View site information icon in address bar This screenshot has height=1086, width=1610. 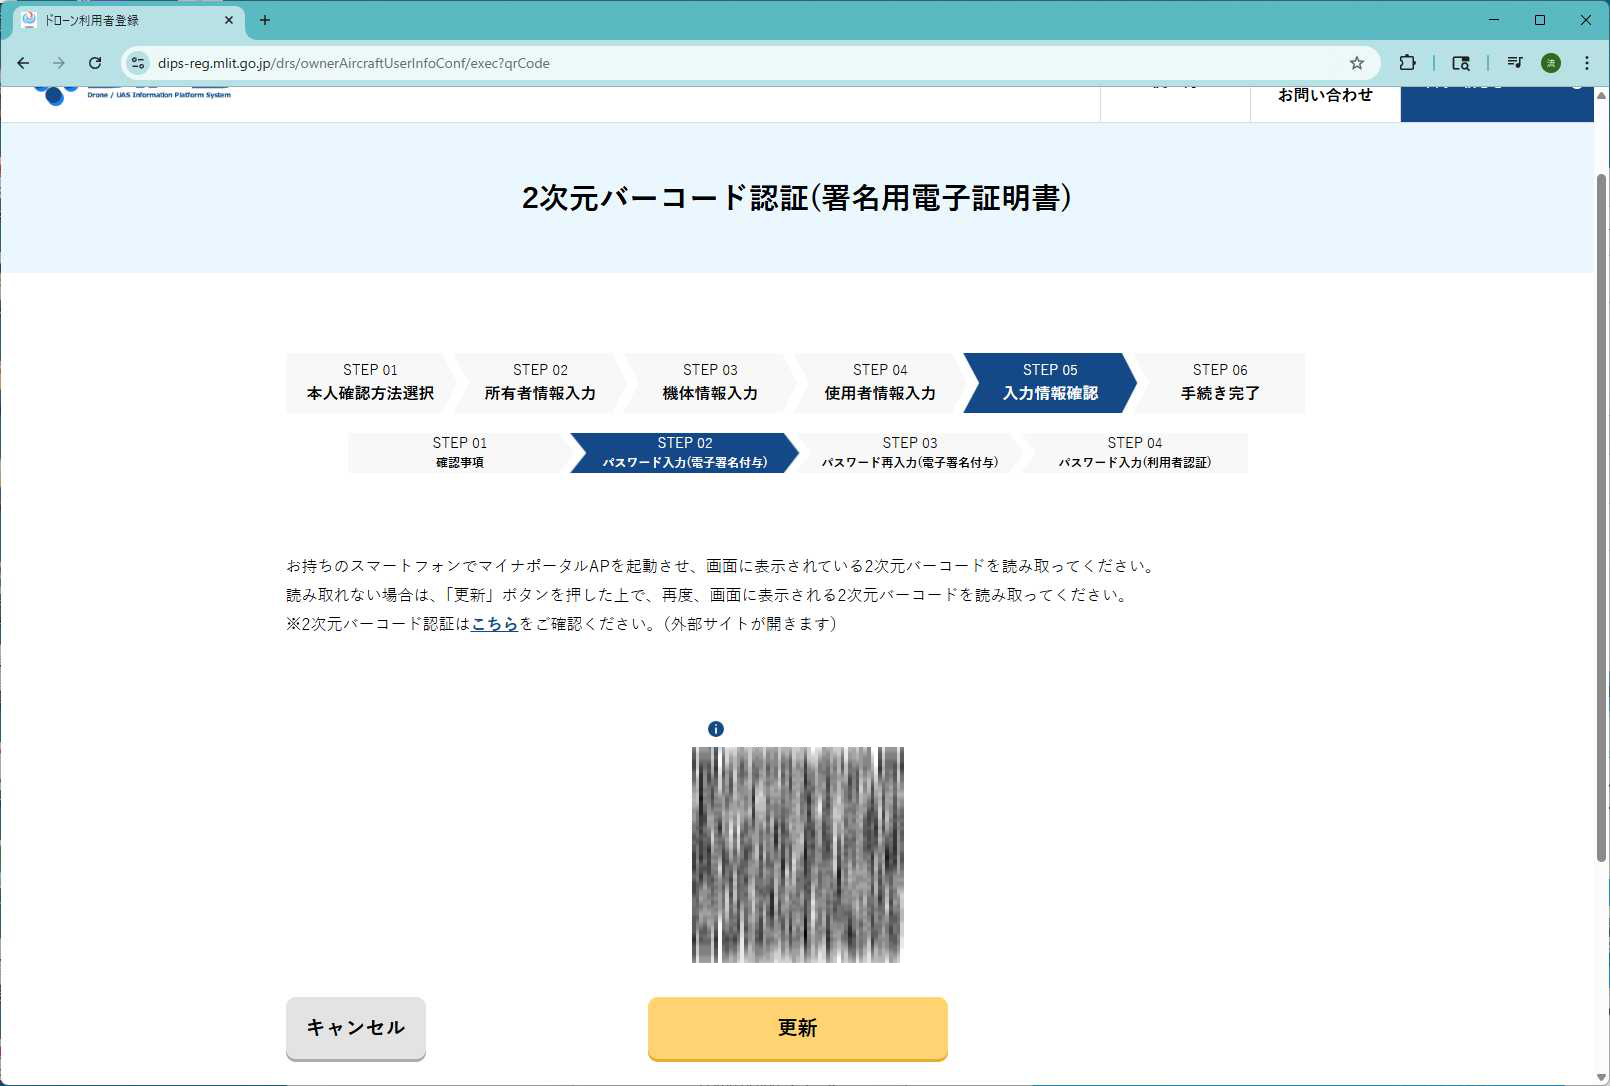[x=138, y=63]
